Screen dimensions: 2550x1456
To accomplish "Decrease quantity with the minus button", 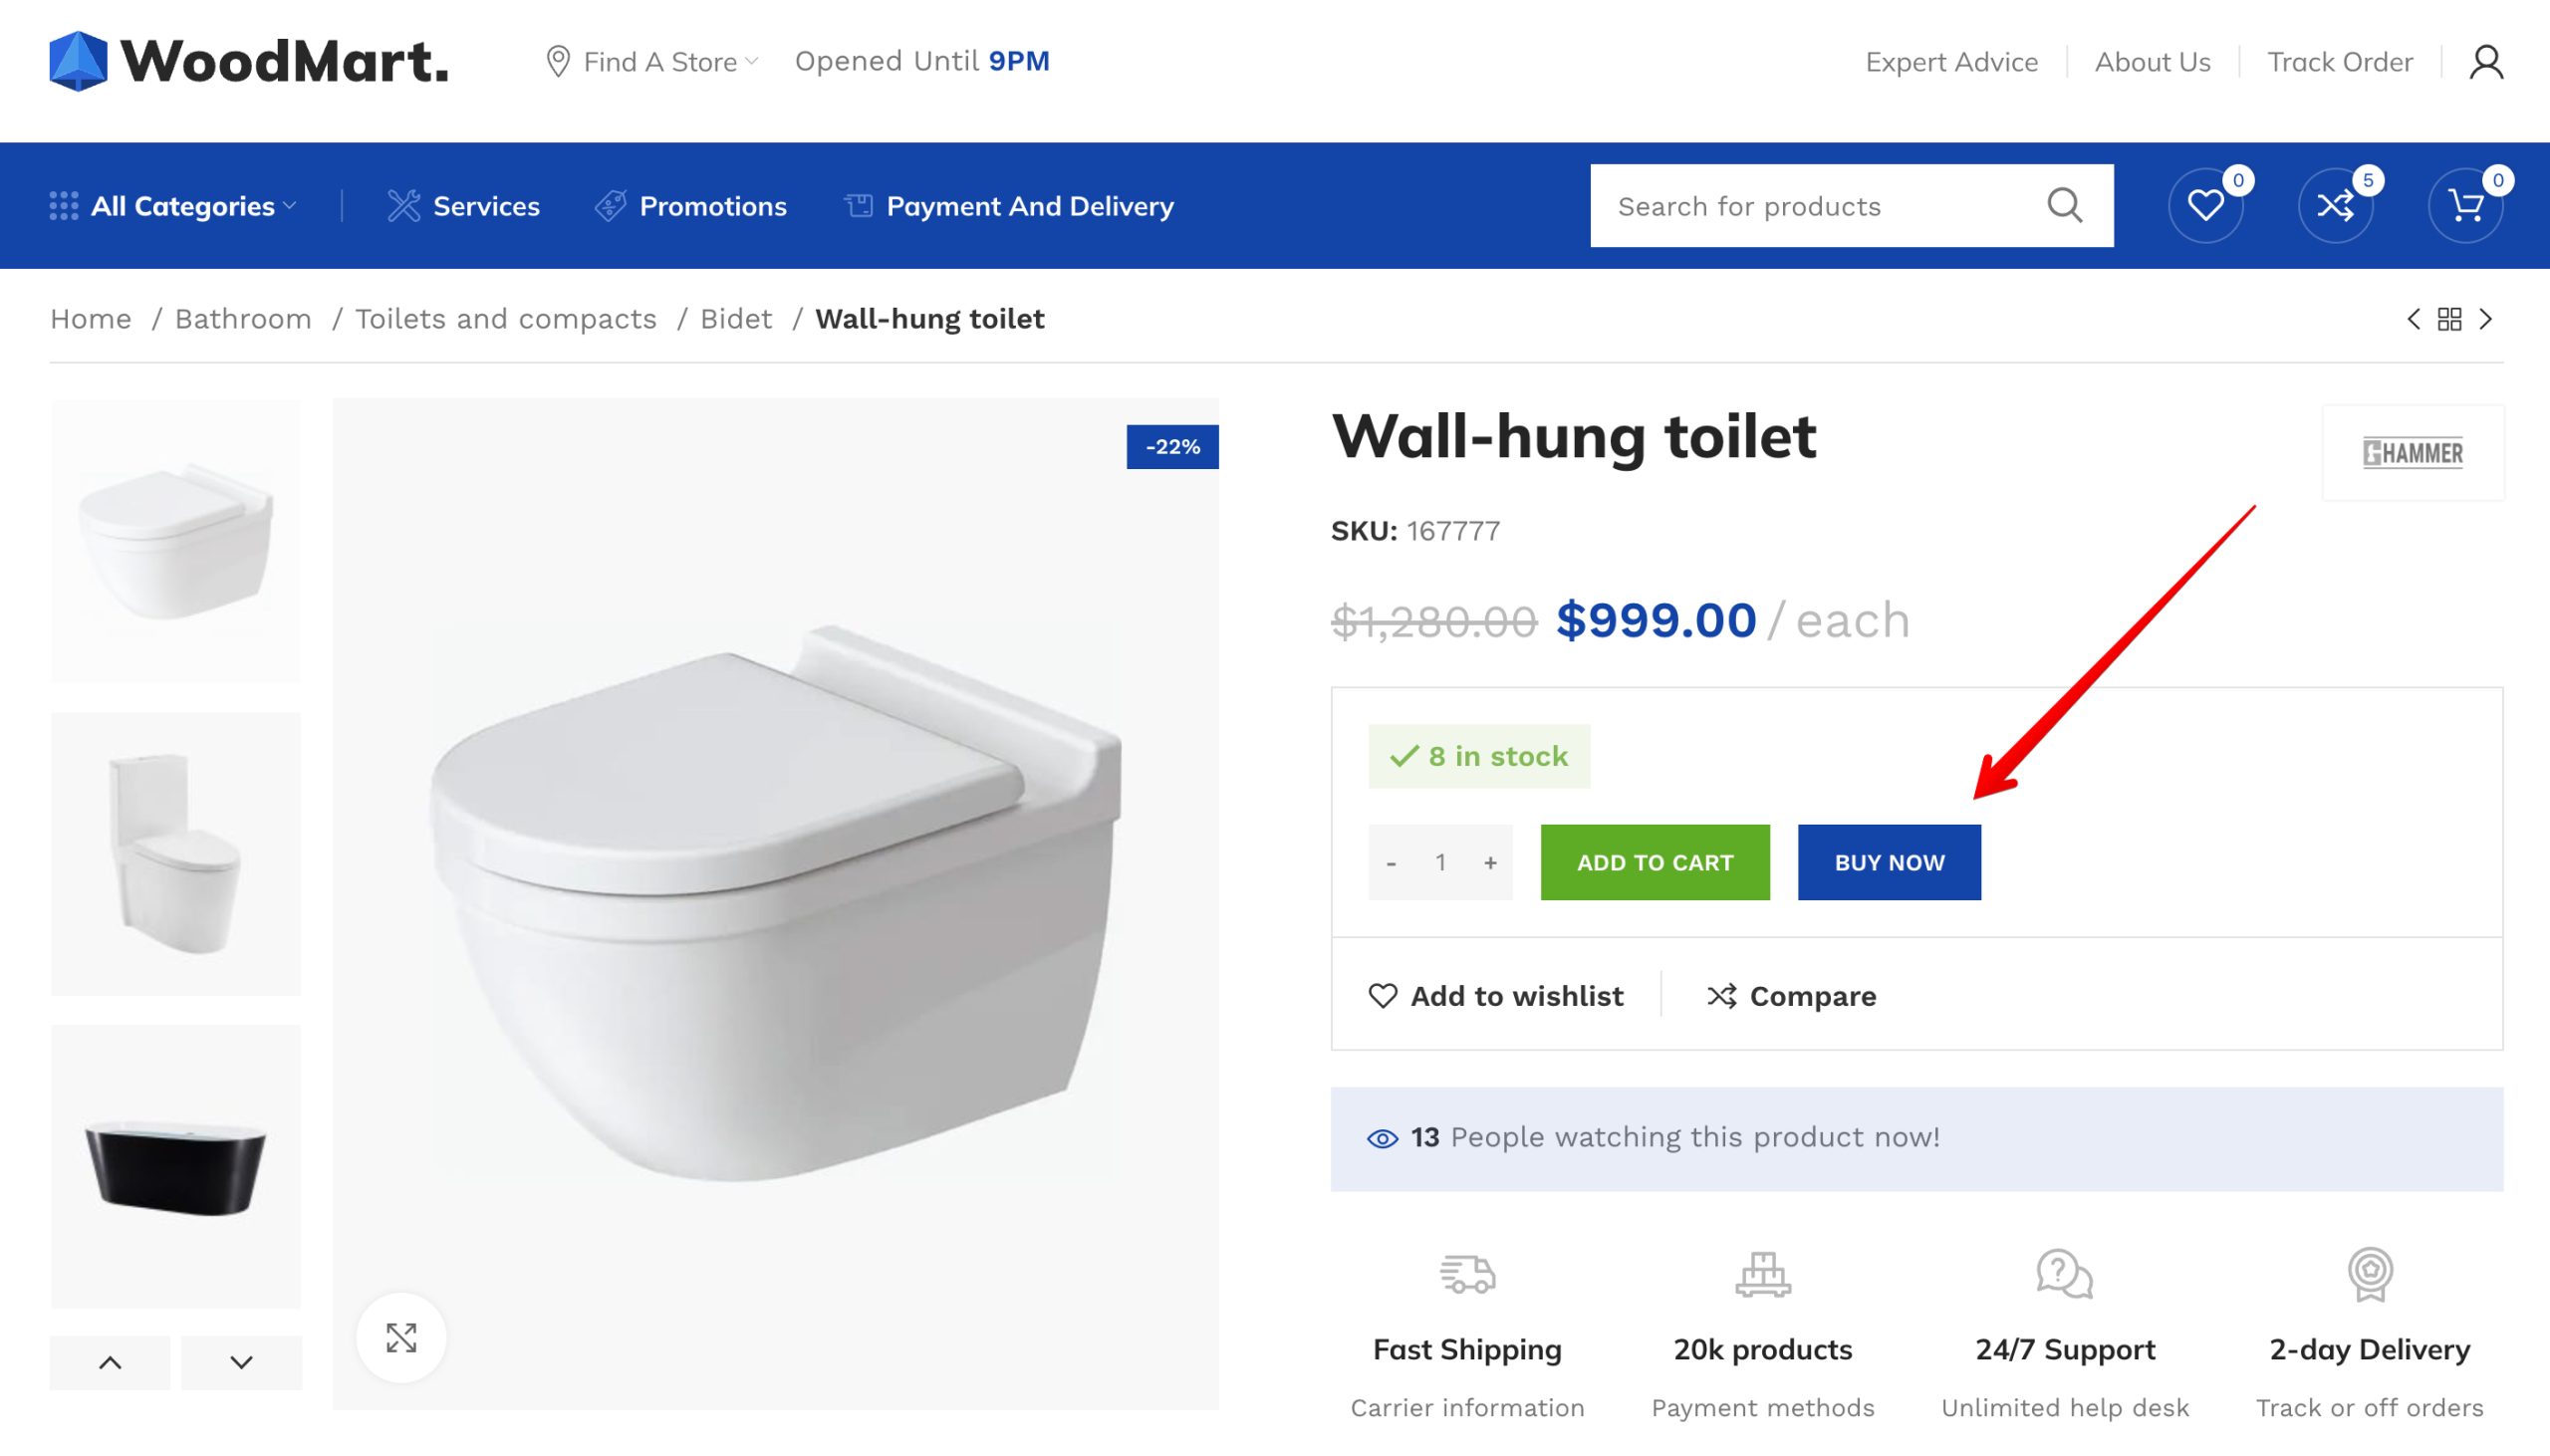I will click(x=1391, y=862).
